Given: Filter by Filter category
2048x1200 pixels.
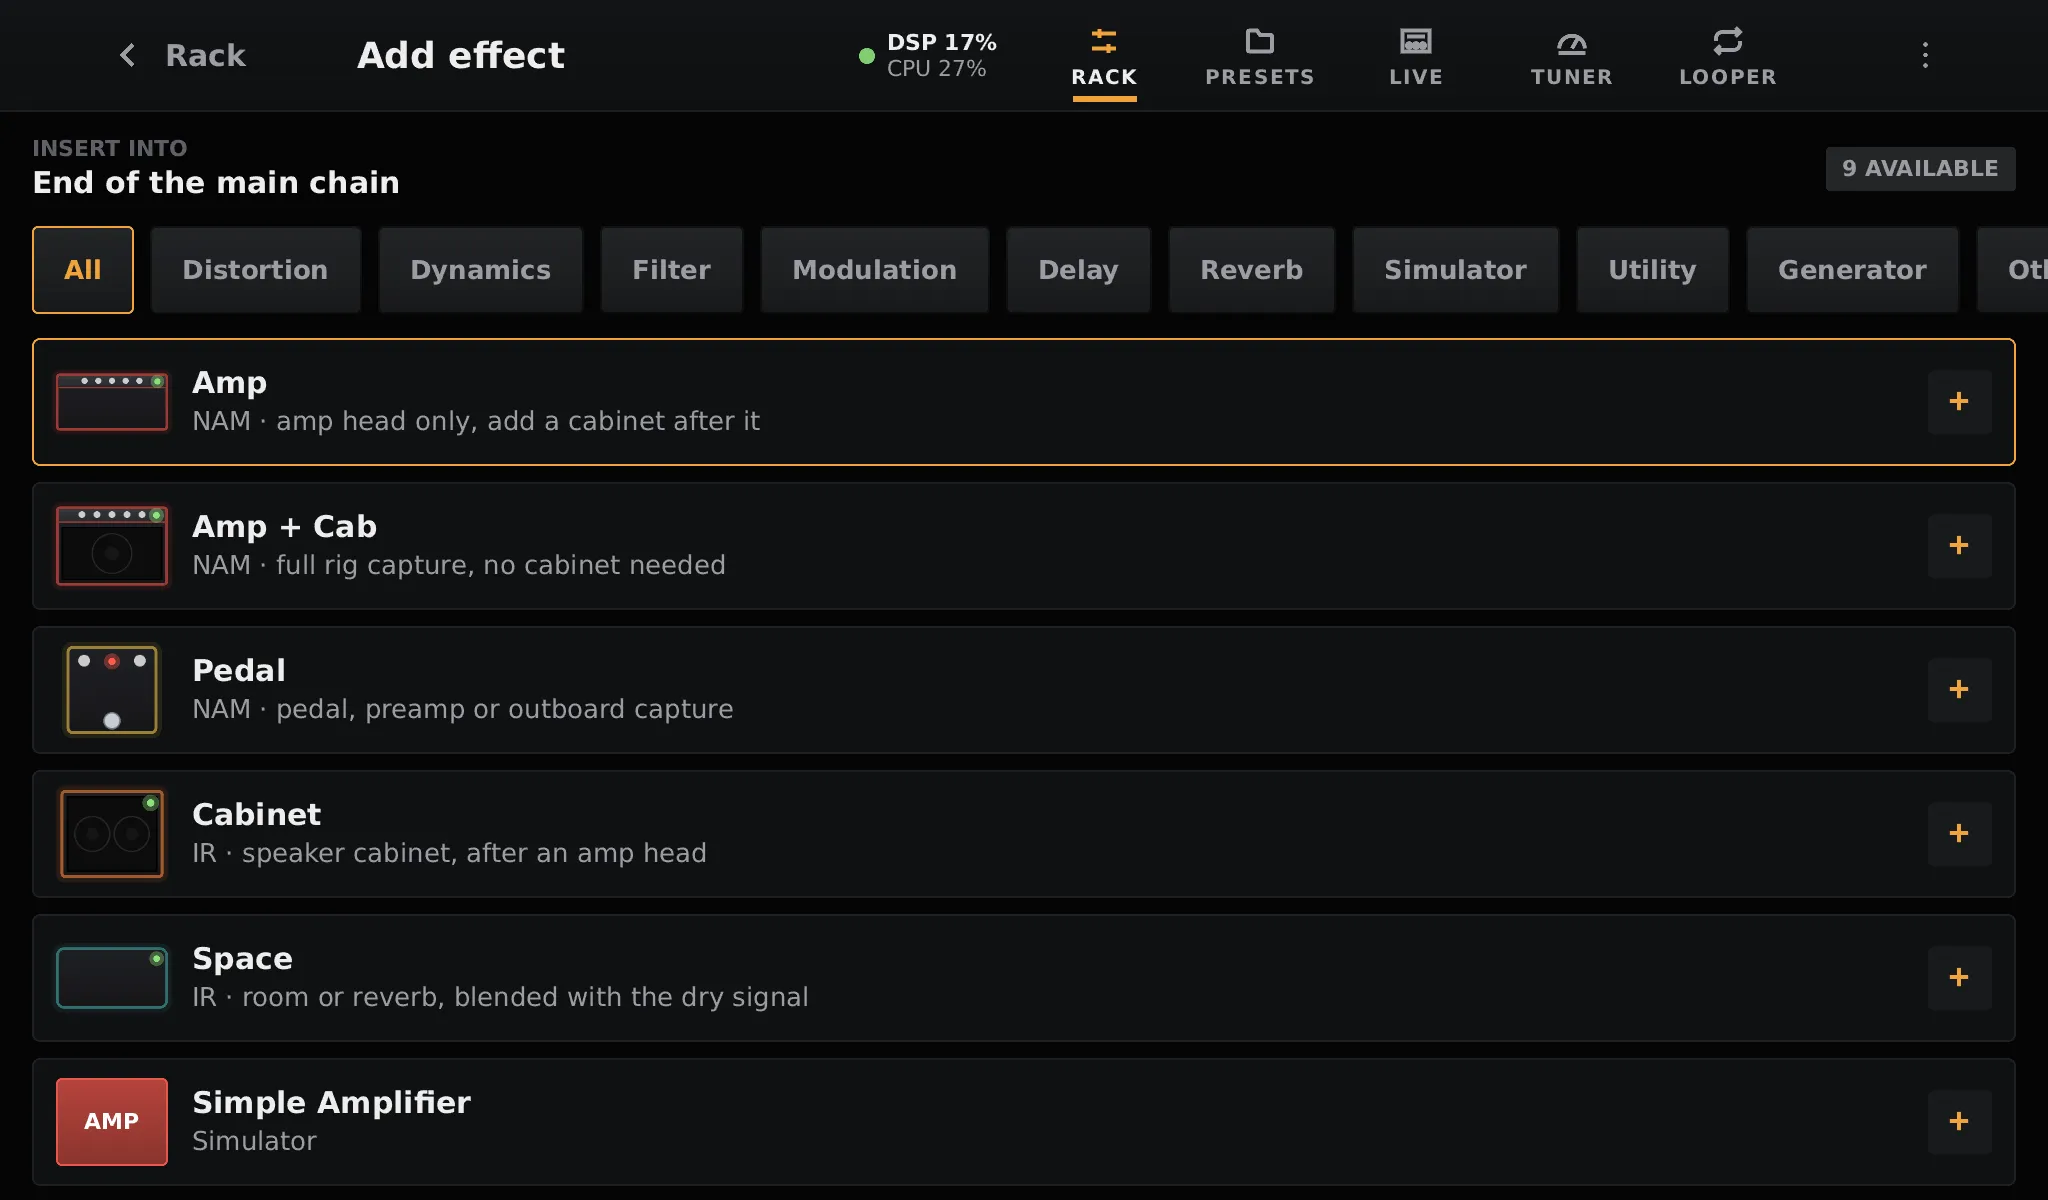Looking at the screenshot, I should 671,270.
